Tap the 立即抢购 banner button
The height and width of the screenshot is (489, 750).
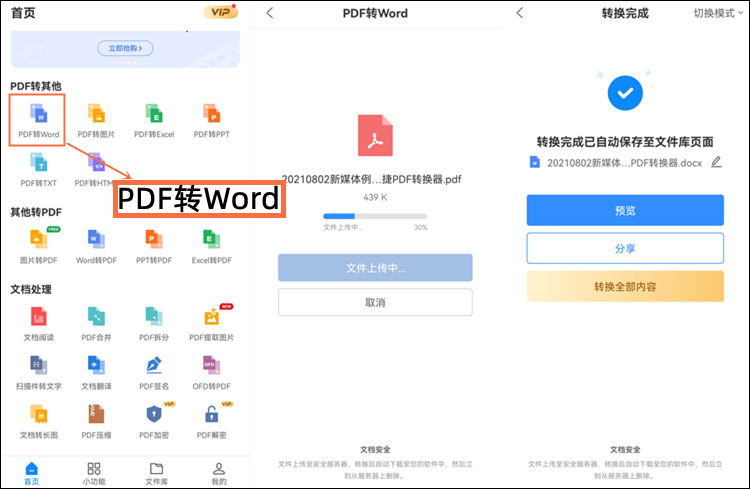click(125, 48)
